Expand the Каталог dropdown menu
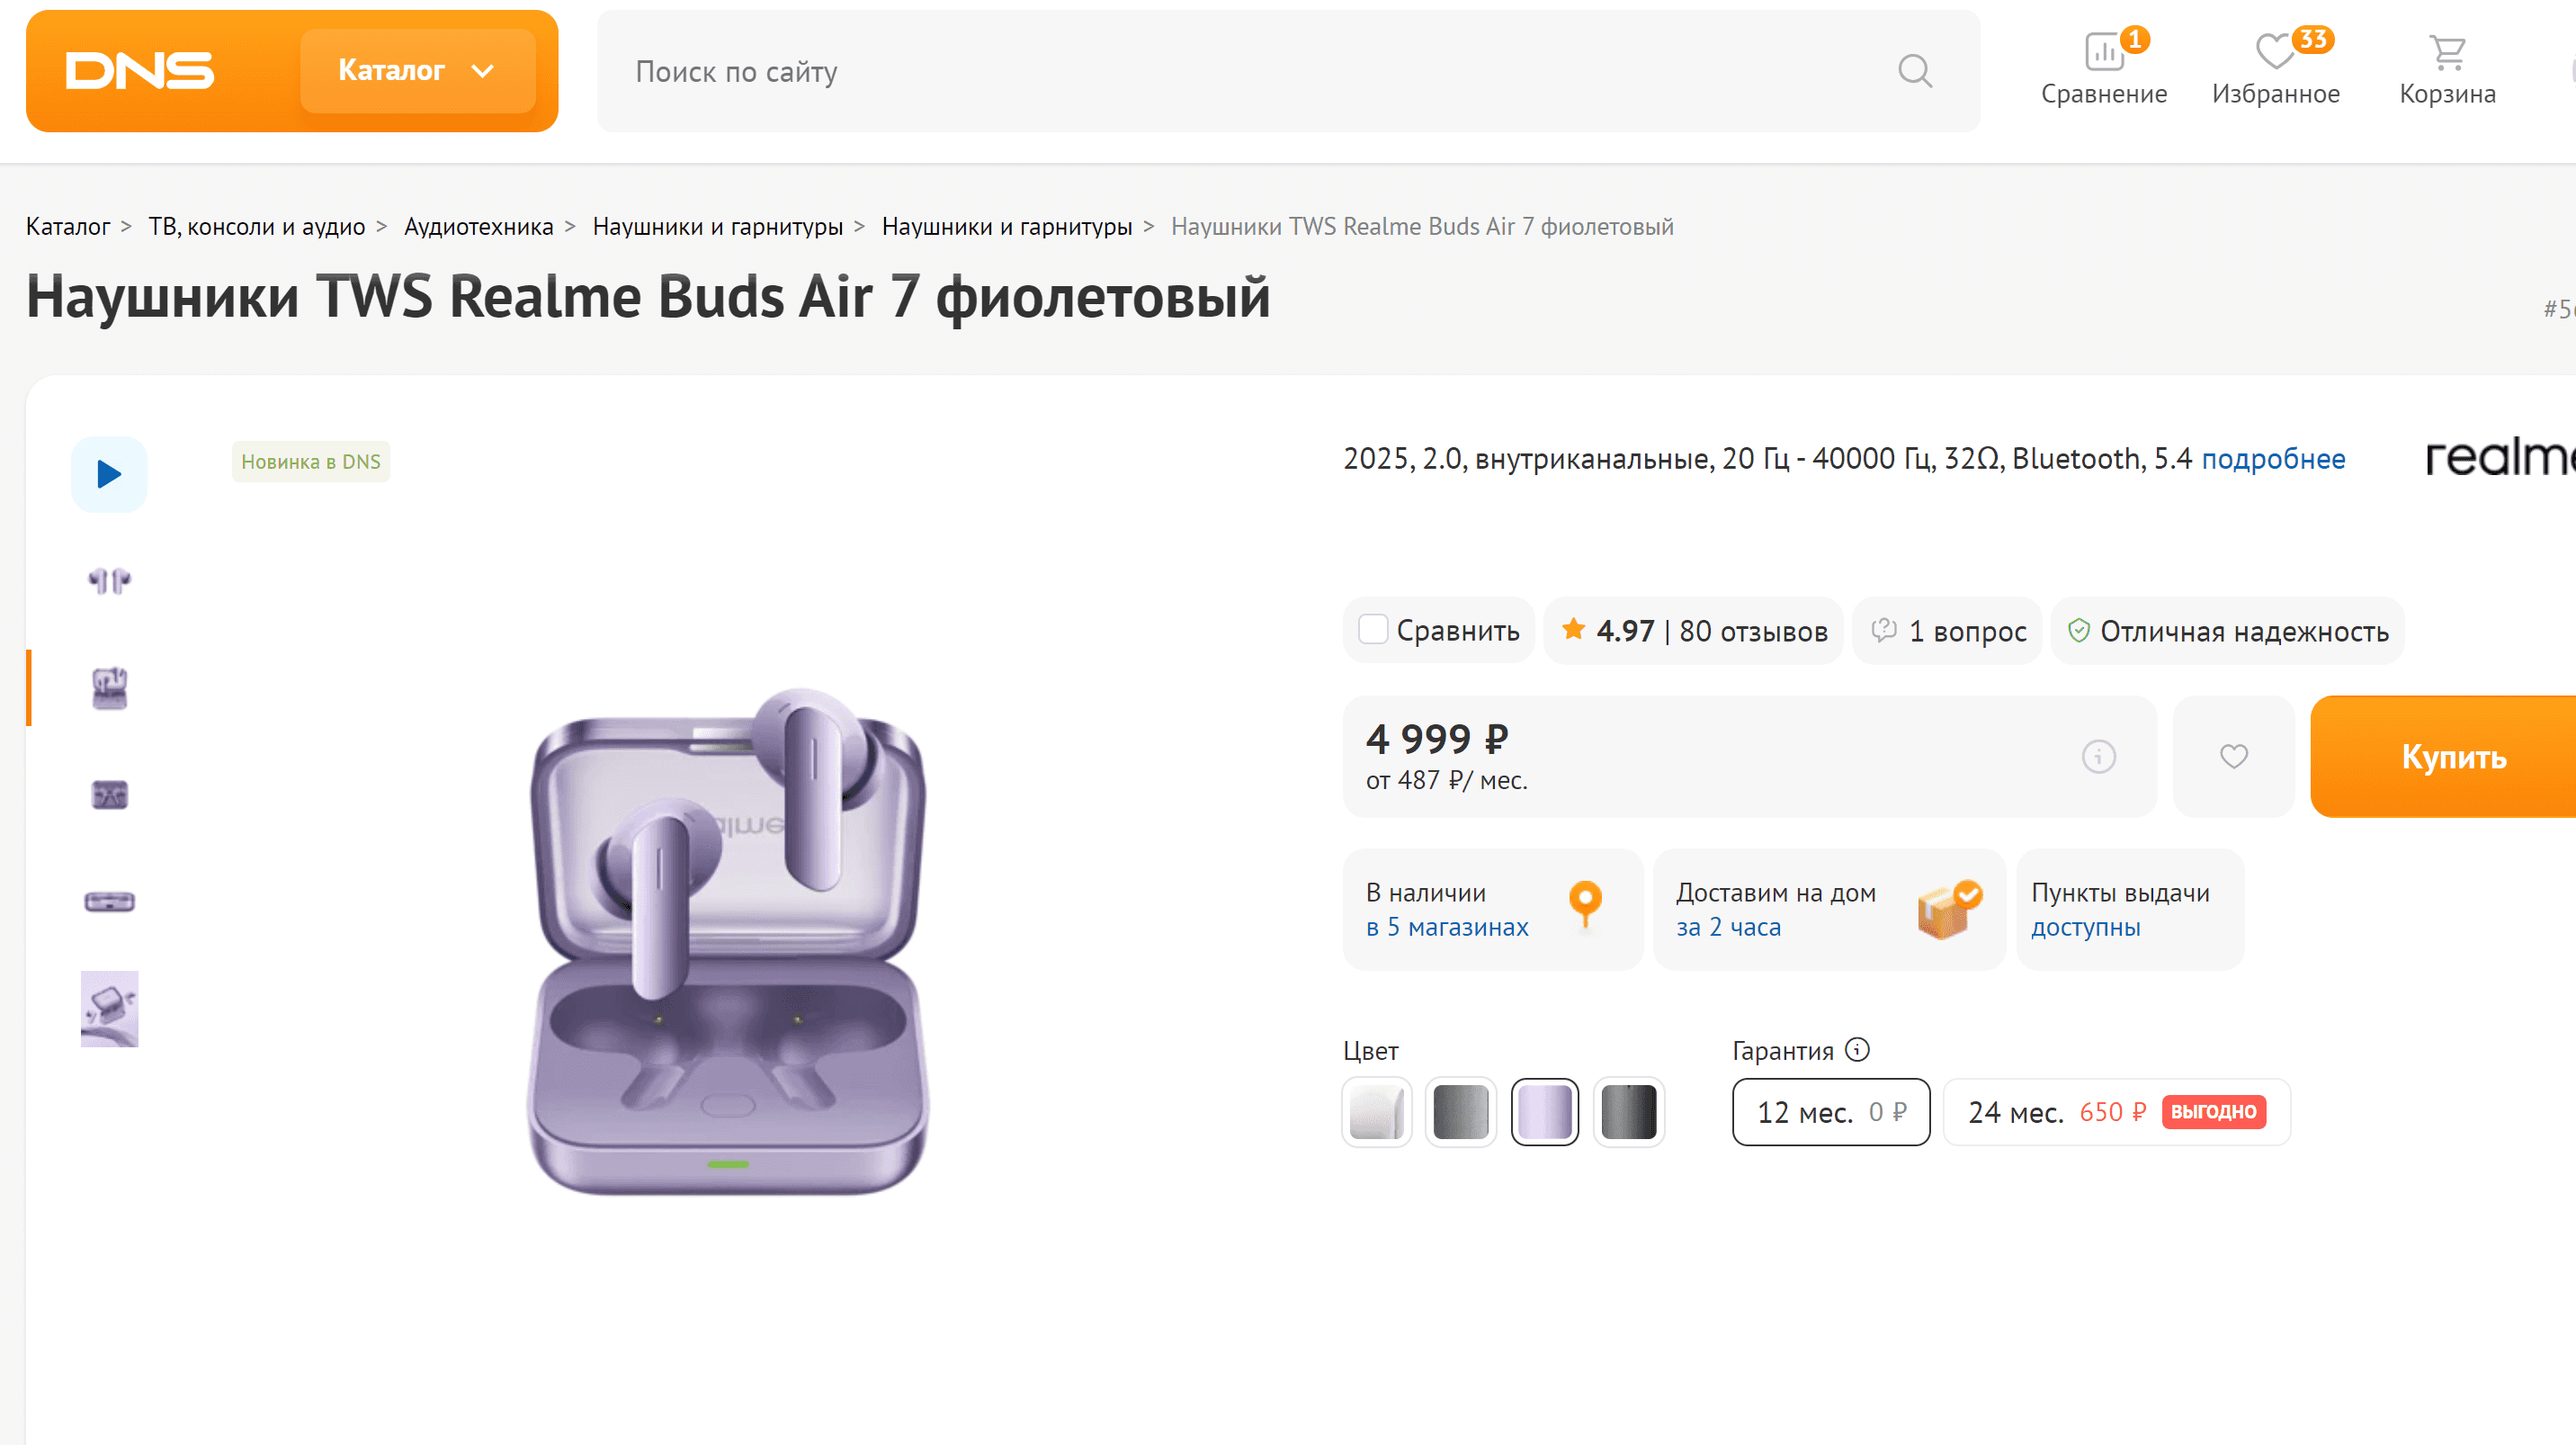Viewport: 2576px width, 1445px height. [417, 71]
